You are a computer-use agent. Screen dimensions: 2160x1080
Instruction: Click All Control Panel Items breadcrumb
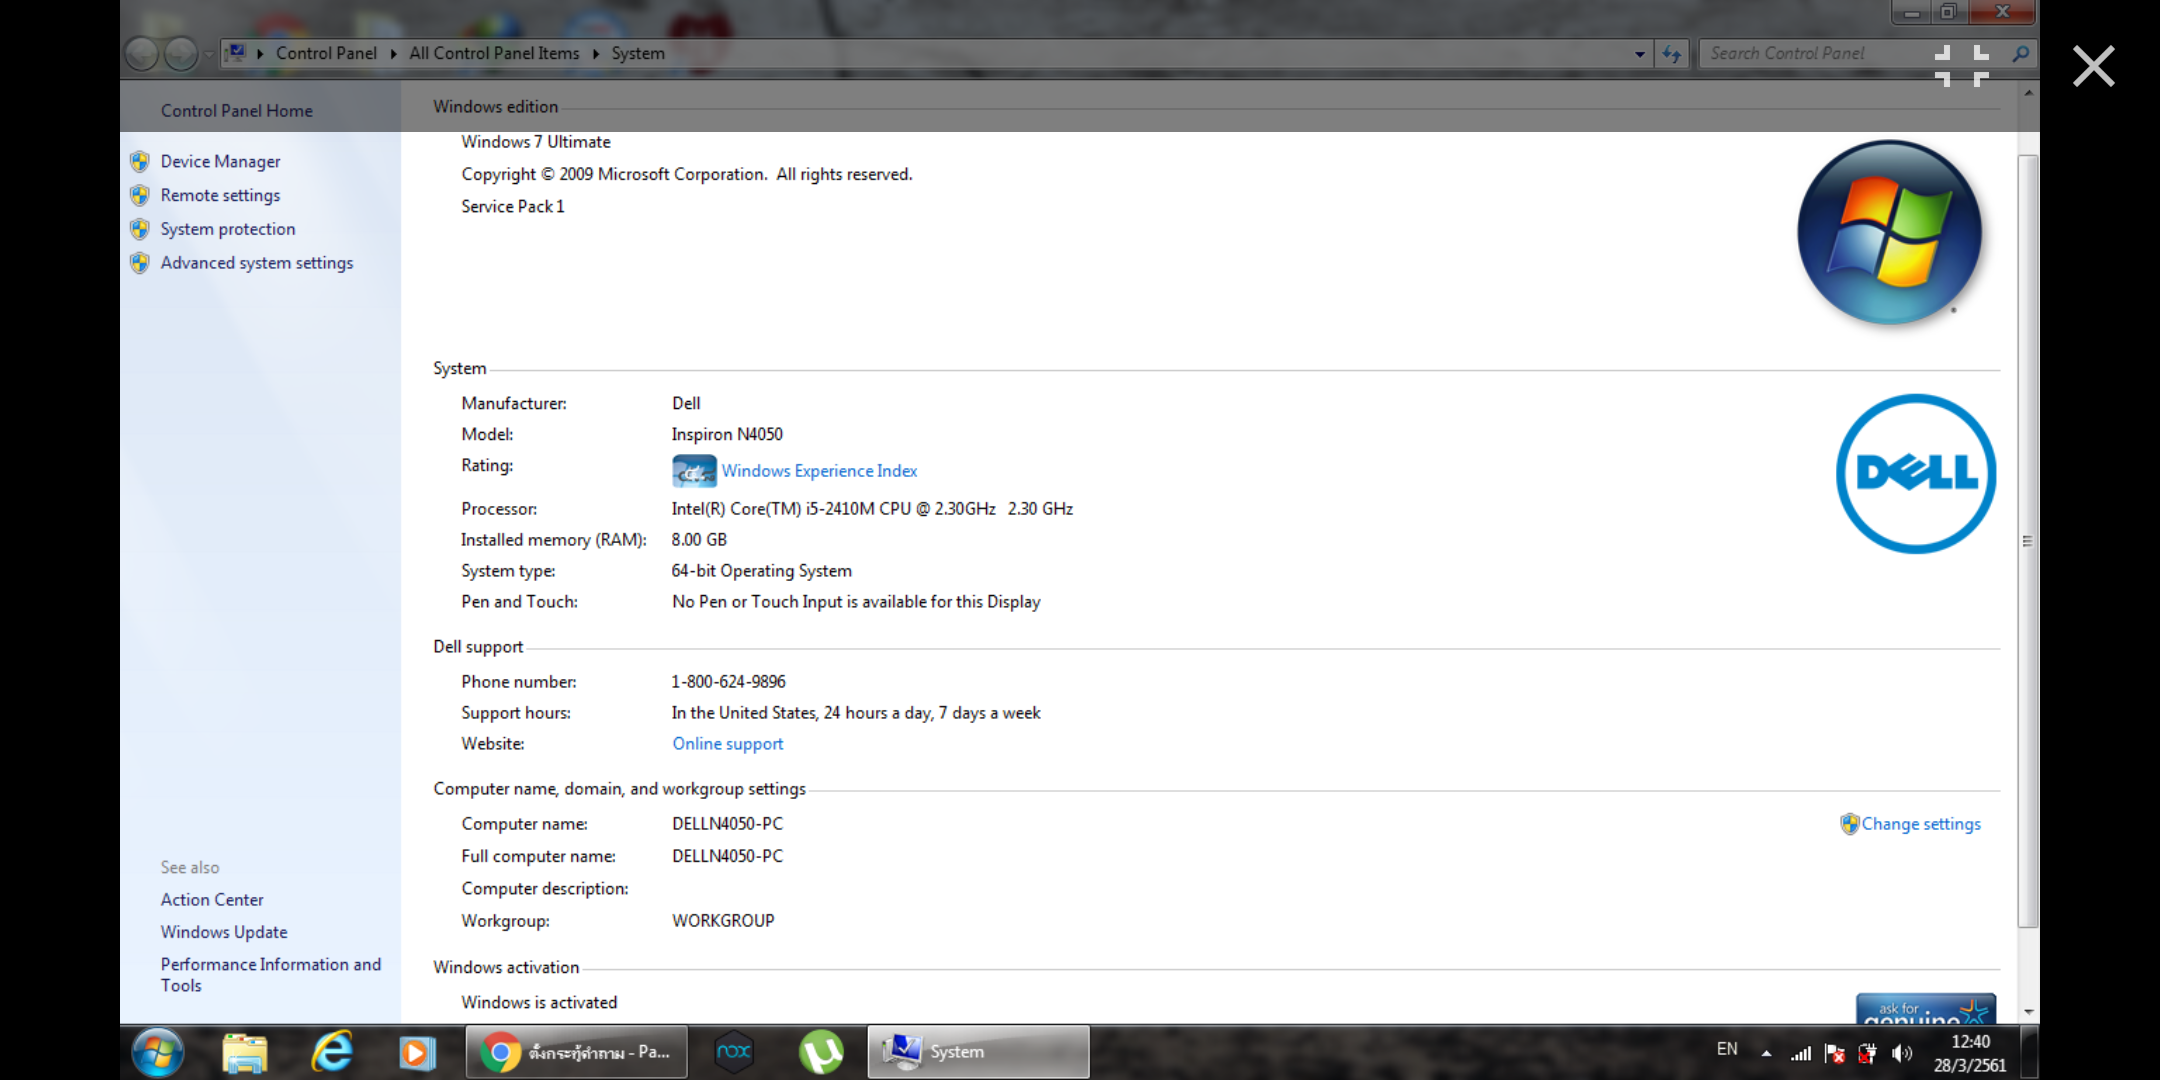pos(494,53)
